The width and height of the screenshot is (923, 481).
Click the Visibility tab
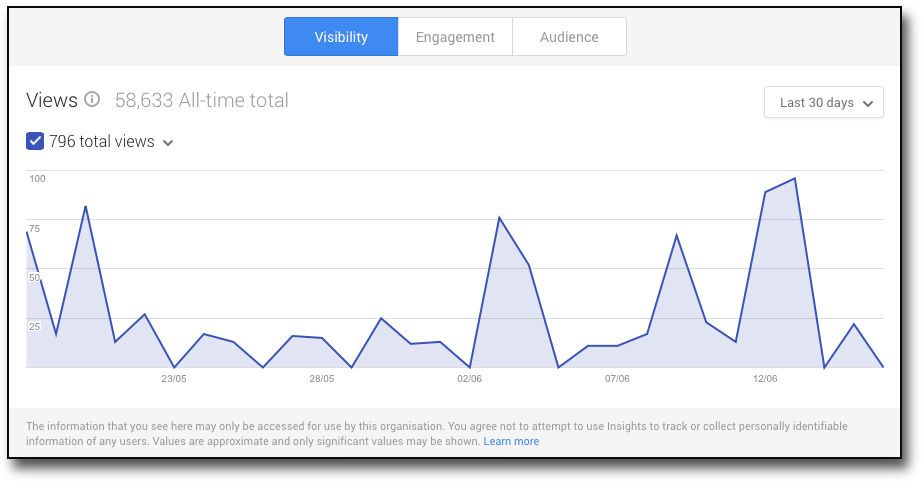(x=341, y=37)
